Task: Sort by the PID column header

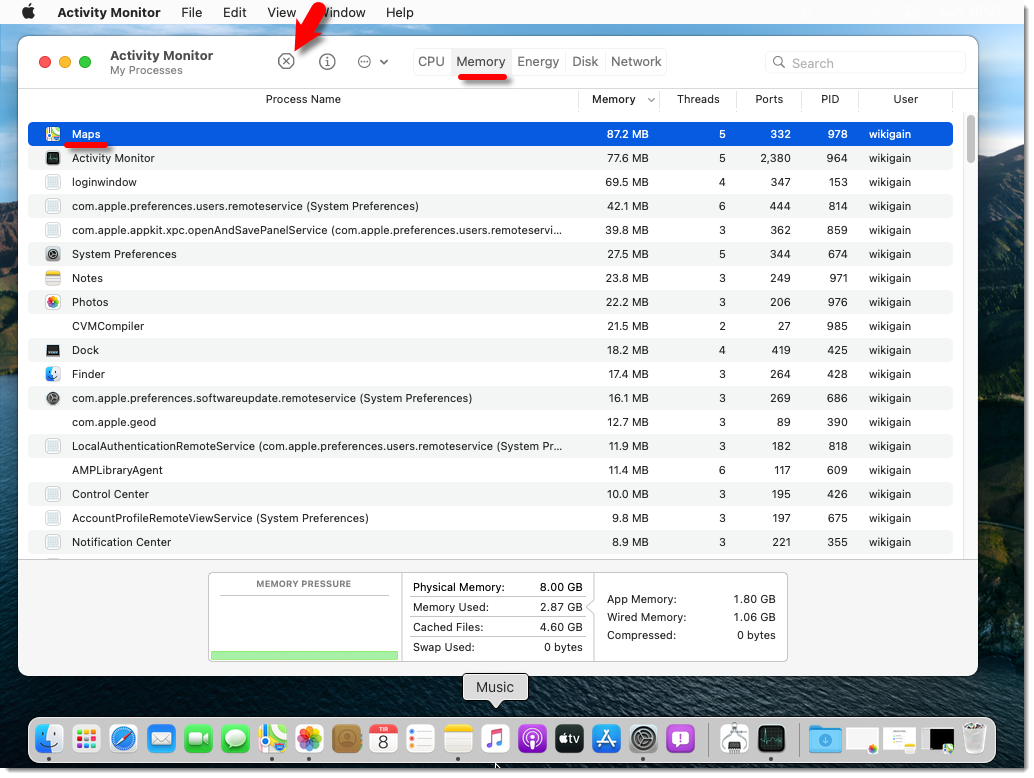Action: (830, 100)
